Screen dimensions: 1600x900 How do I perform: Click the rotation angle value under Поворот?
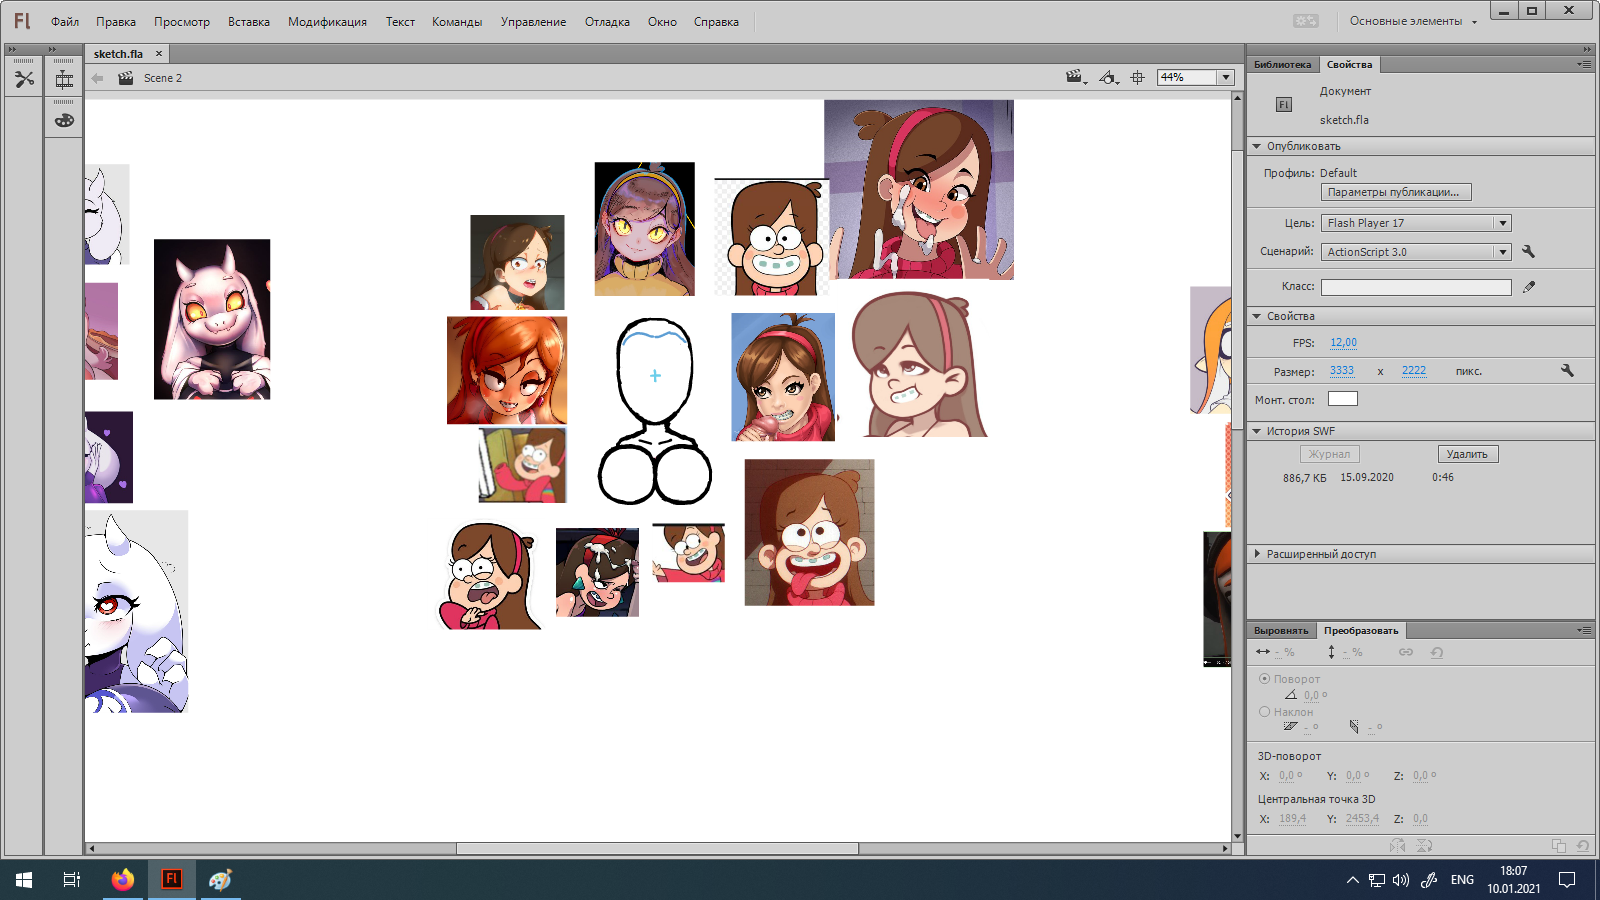(1311, 695)
